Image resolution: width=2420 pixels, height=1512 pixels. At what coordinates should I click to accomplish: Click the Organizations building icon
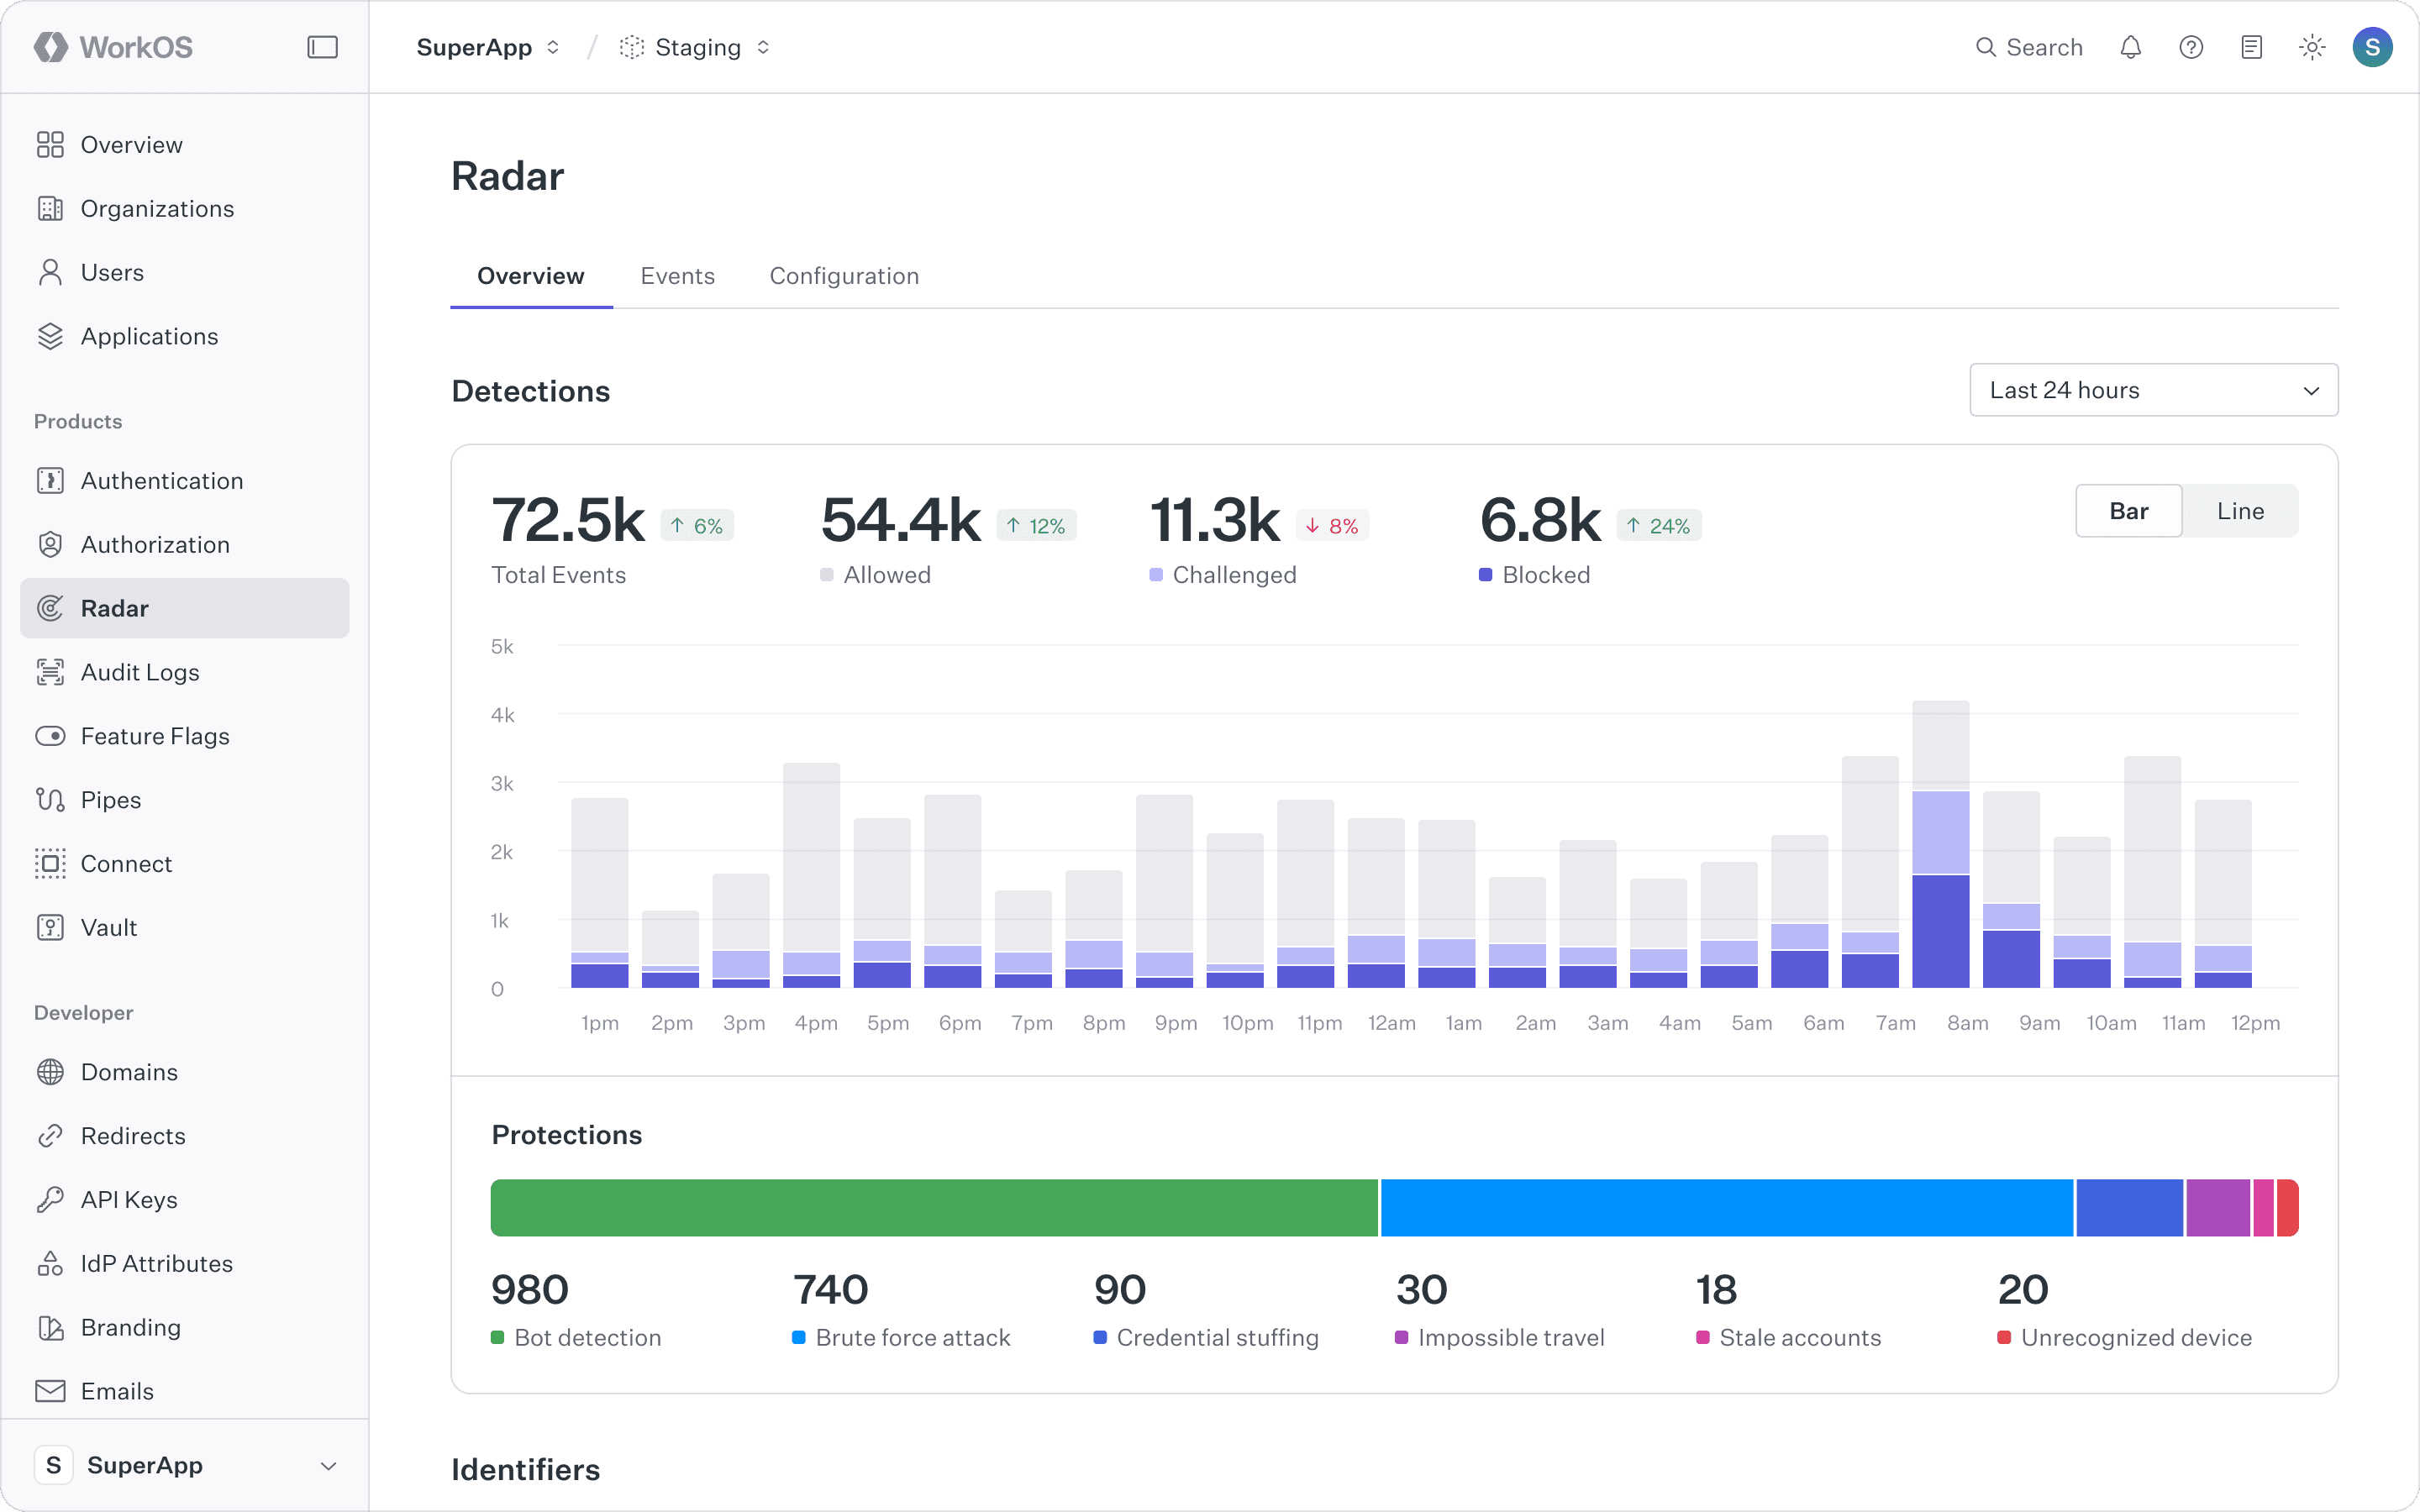(x=50, y=209)
